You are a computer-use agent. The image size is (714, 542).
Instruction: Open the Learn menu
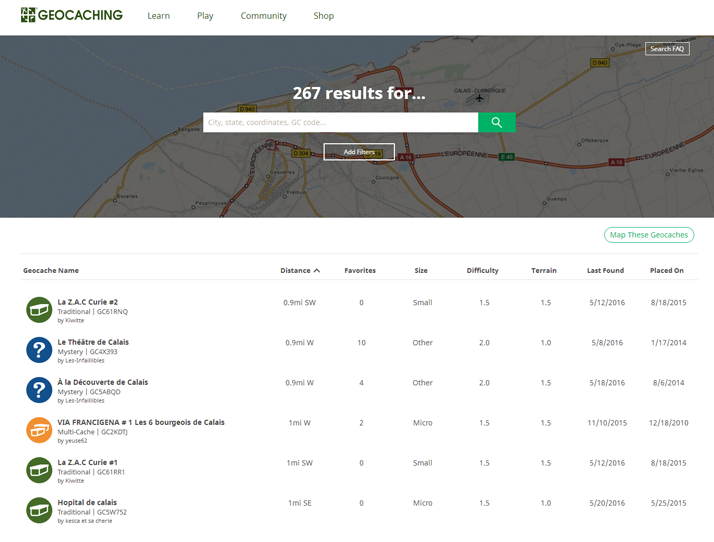[x=158, y=16]
